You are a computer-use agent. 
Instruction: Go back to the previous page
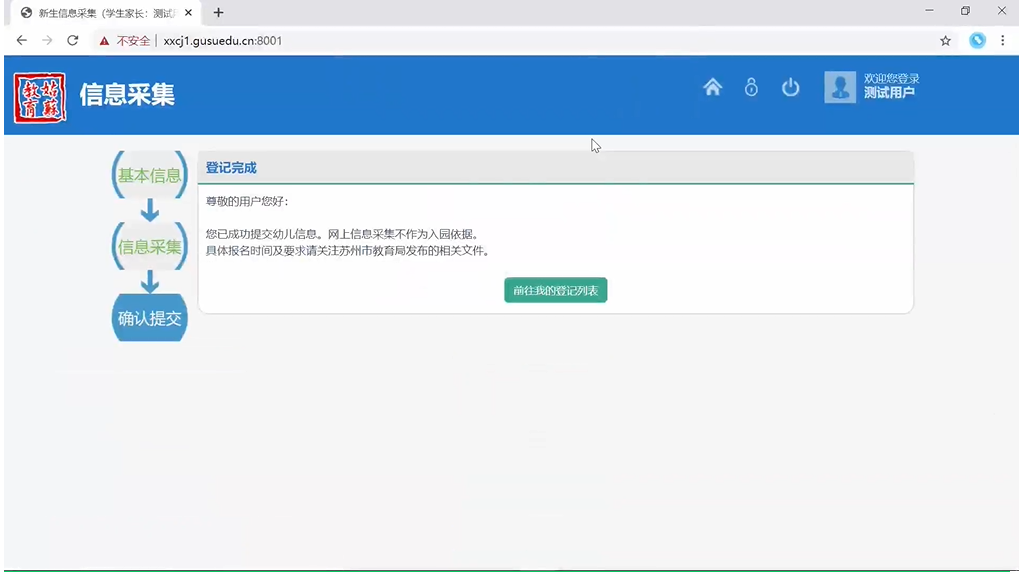[22, 41]
